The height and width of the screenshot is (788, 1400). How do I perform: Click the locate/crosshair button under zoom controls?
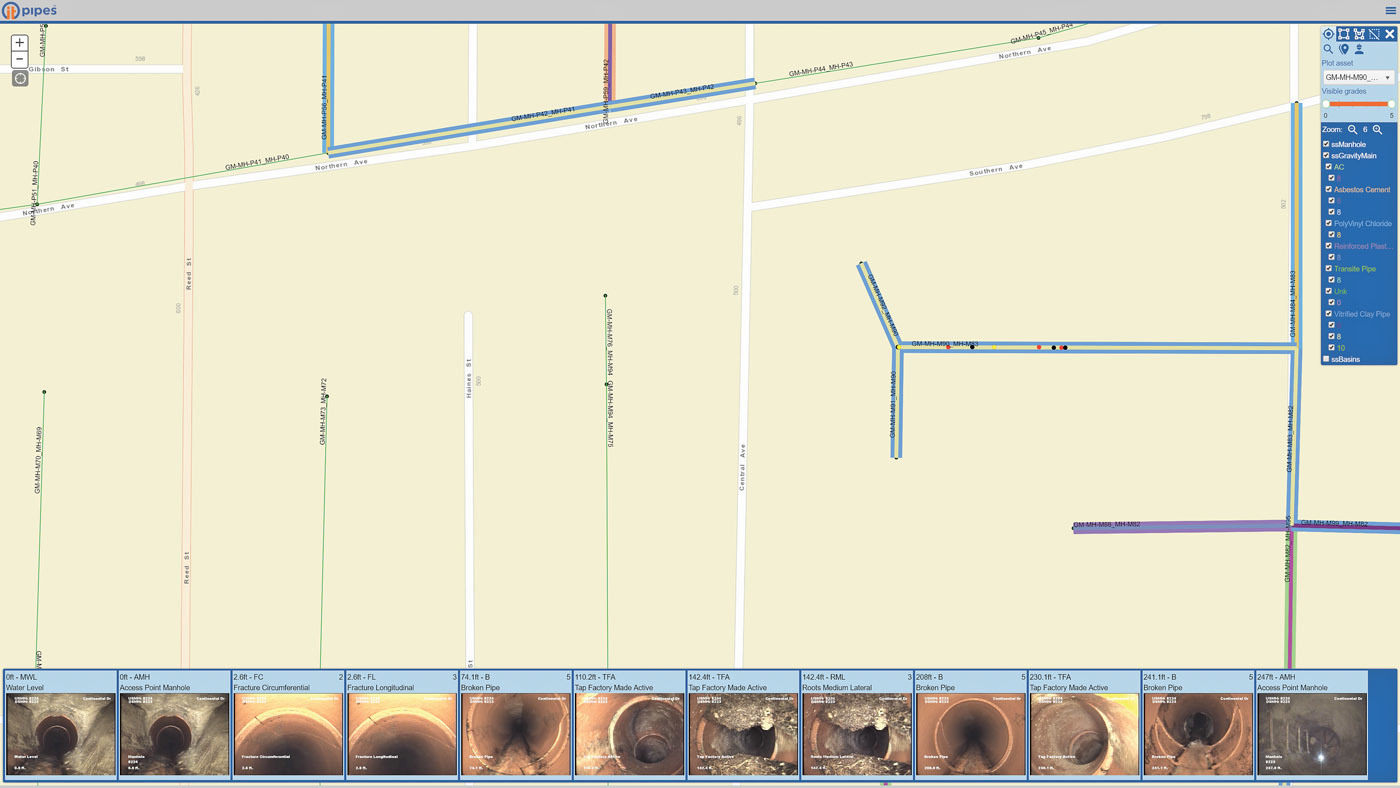coord(20,79)
